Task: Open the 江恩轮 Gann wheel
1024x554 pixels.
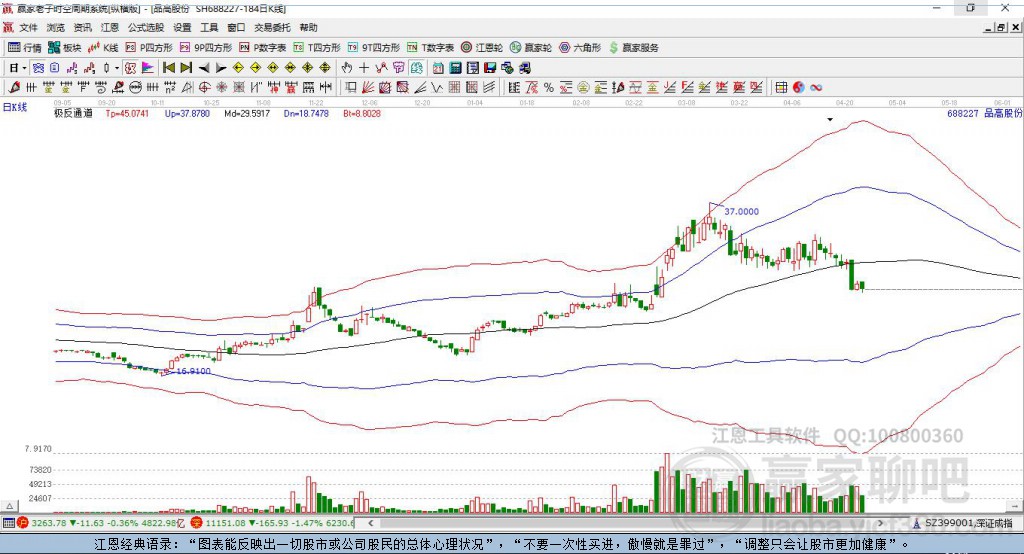Action: [482, 48]
